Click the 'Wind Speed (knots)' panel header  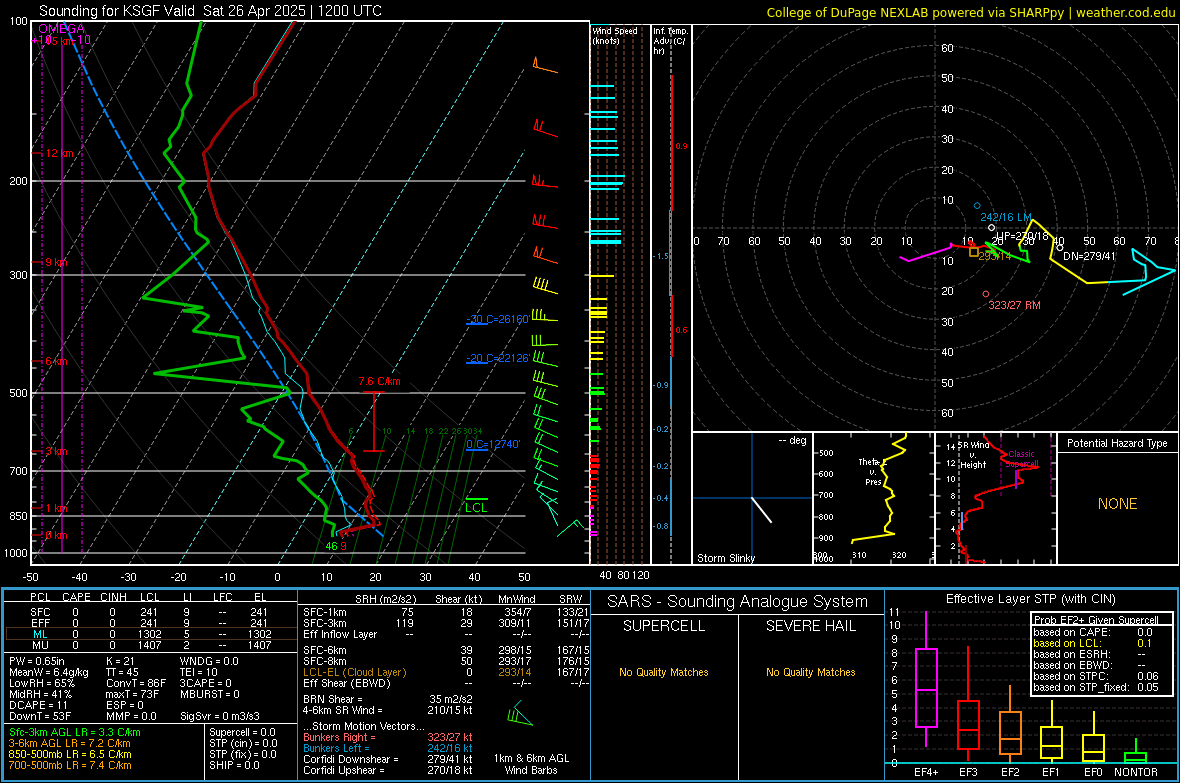(x=615, y=35)
